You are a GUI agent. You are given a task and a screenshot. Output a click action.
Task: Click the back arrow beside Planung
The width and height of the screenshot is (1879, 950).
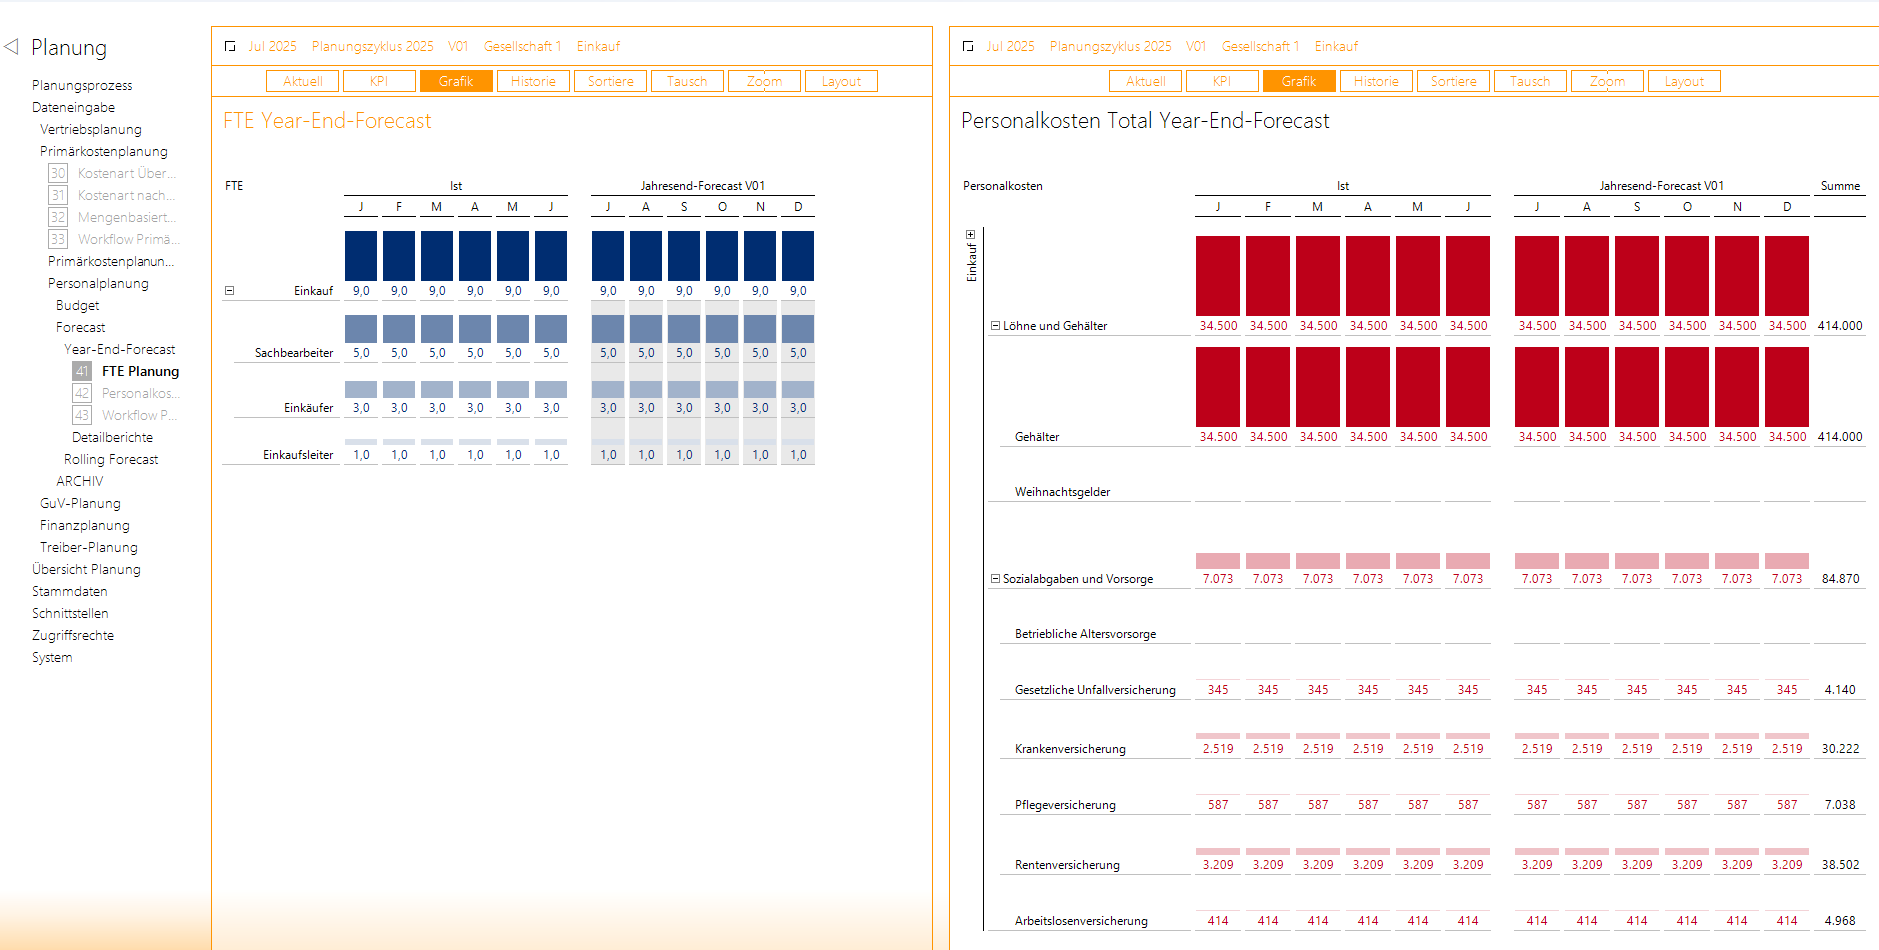pos(12,46)
